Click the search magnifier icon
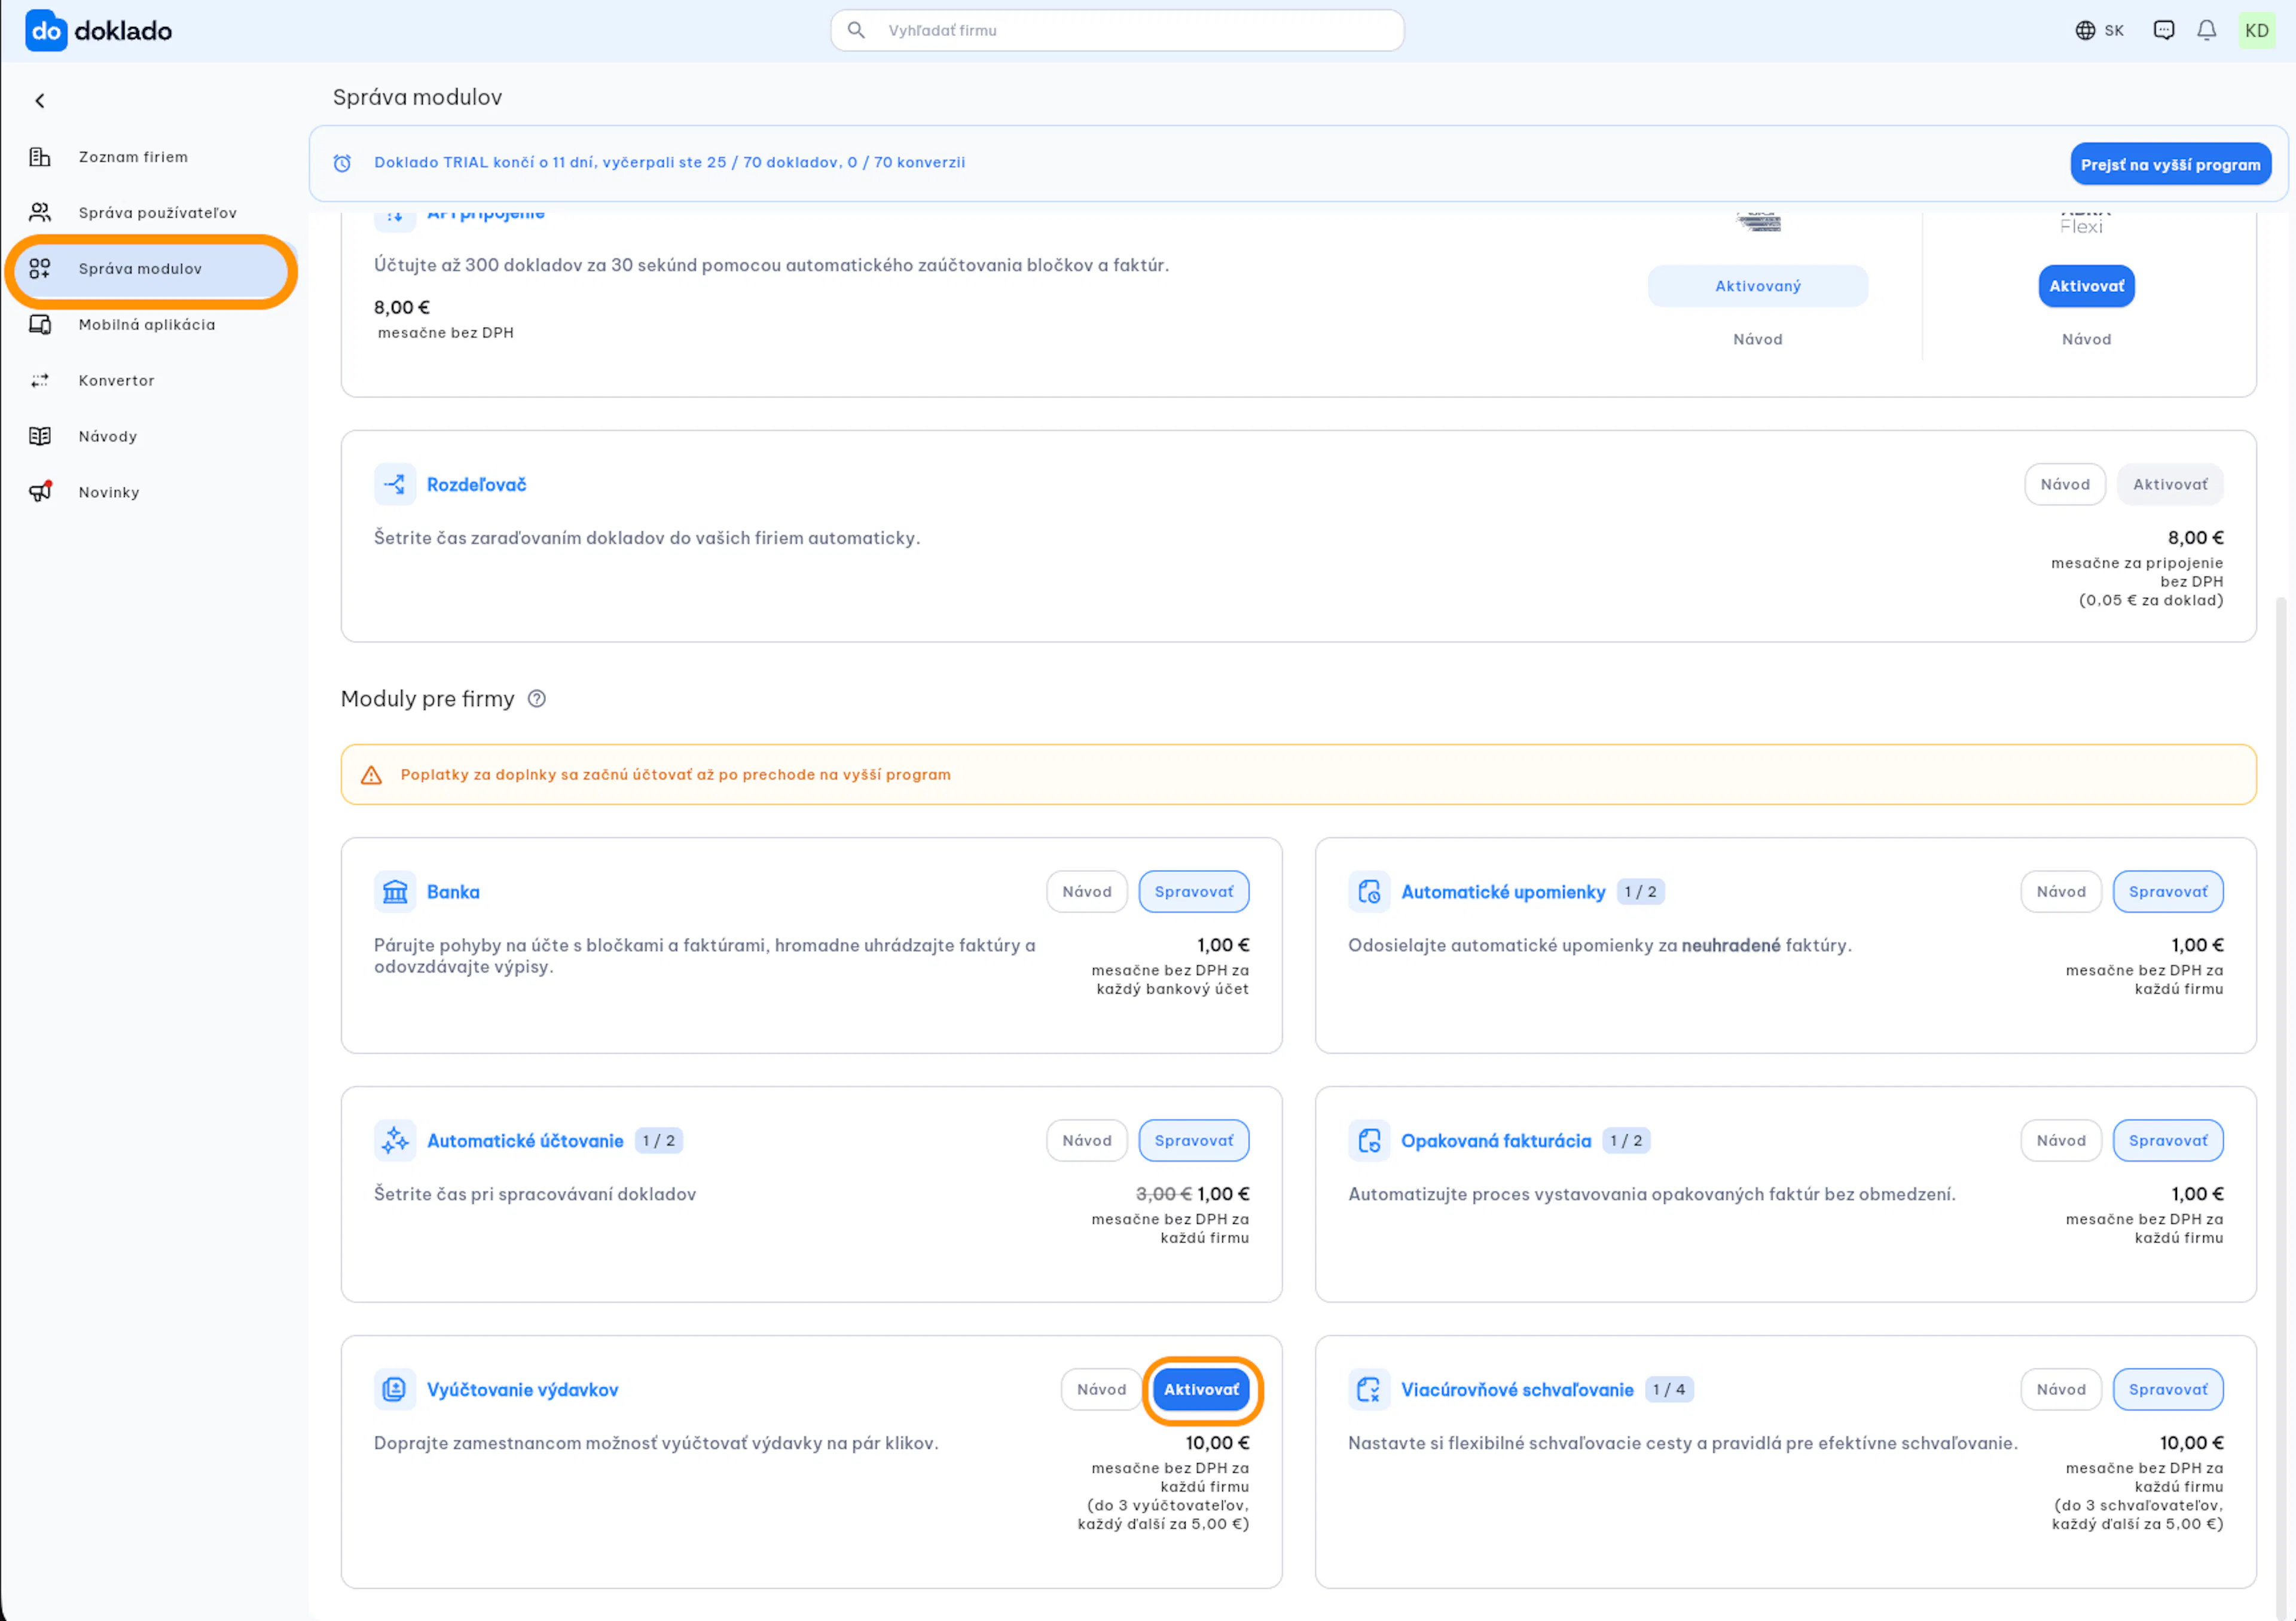 pos(856,30)
